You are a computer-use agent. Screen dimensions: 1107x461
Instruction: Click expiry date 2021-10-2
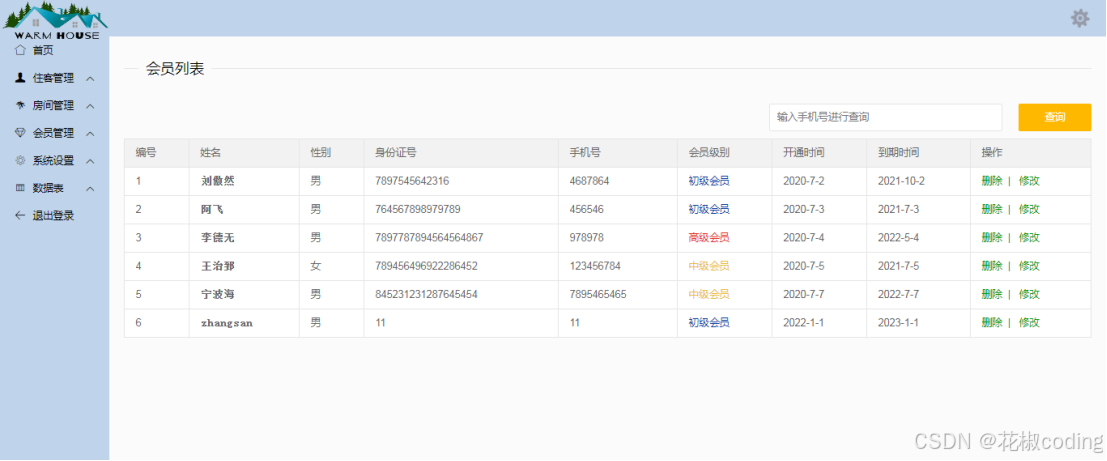click(x=901, y=181)
